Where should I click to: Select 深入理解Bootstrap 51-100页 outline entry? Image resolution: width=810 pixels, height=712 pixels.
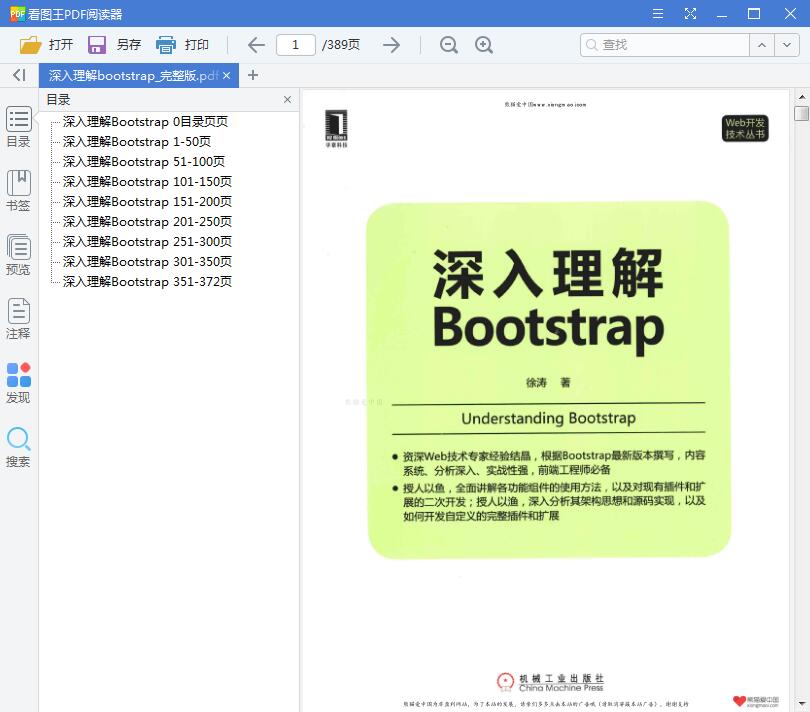[144, 162]
